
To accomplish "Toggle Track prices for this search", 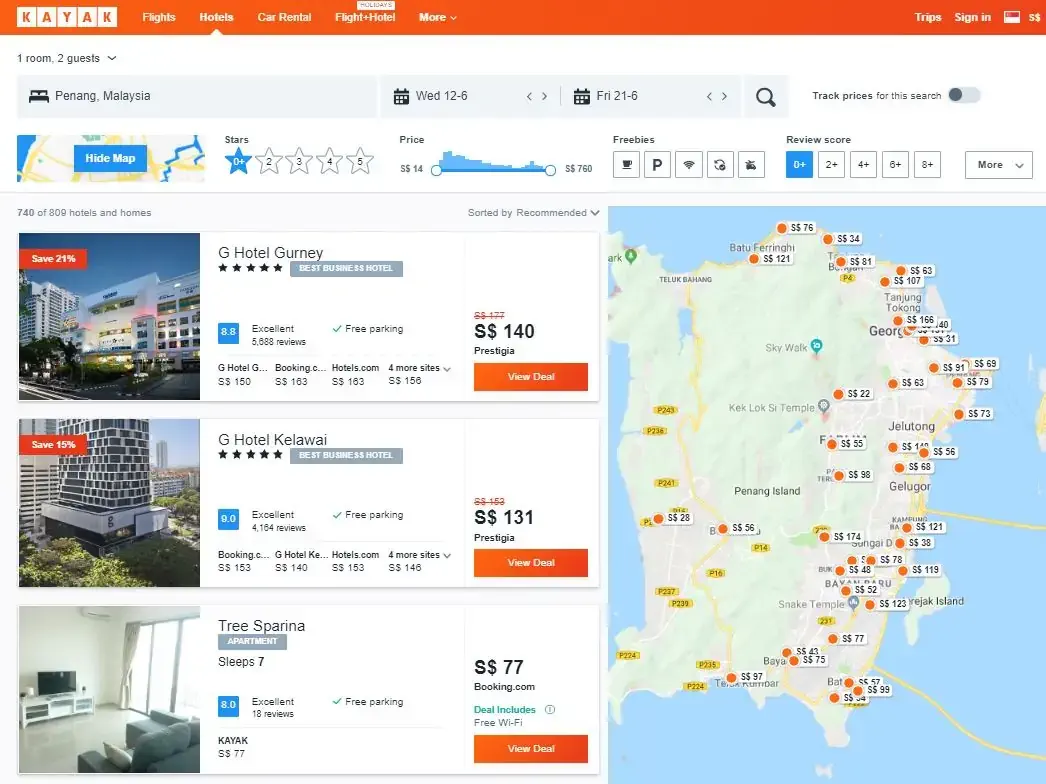I will 964,95.
